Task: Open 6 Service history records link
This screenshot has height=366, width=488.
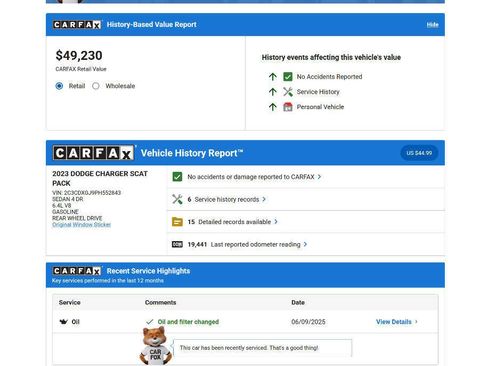Action: [223, 199]
